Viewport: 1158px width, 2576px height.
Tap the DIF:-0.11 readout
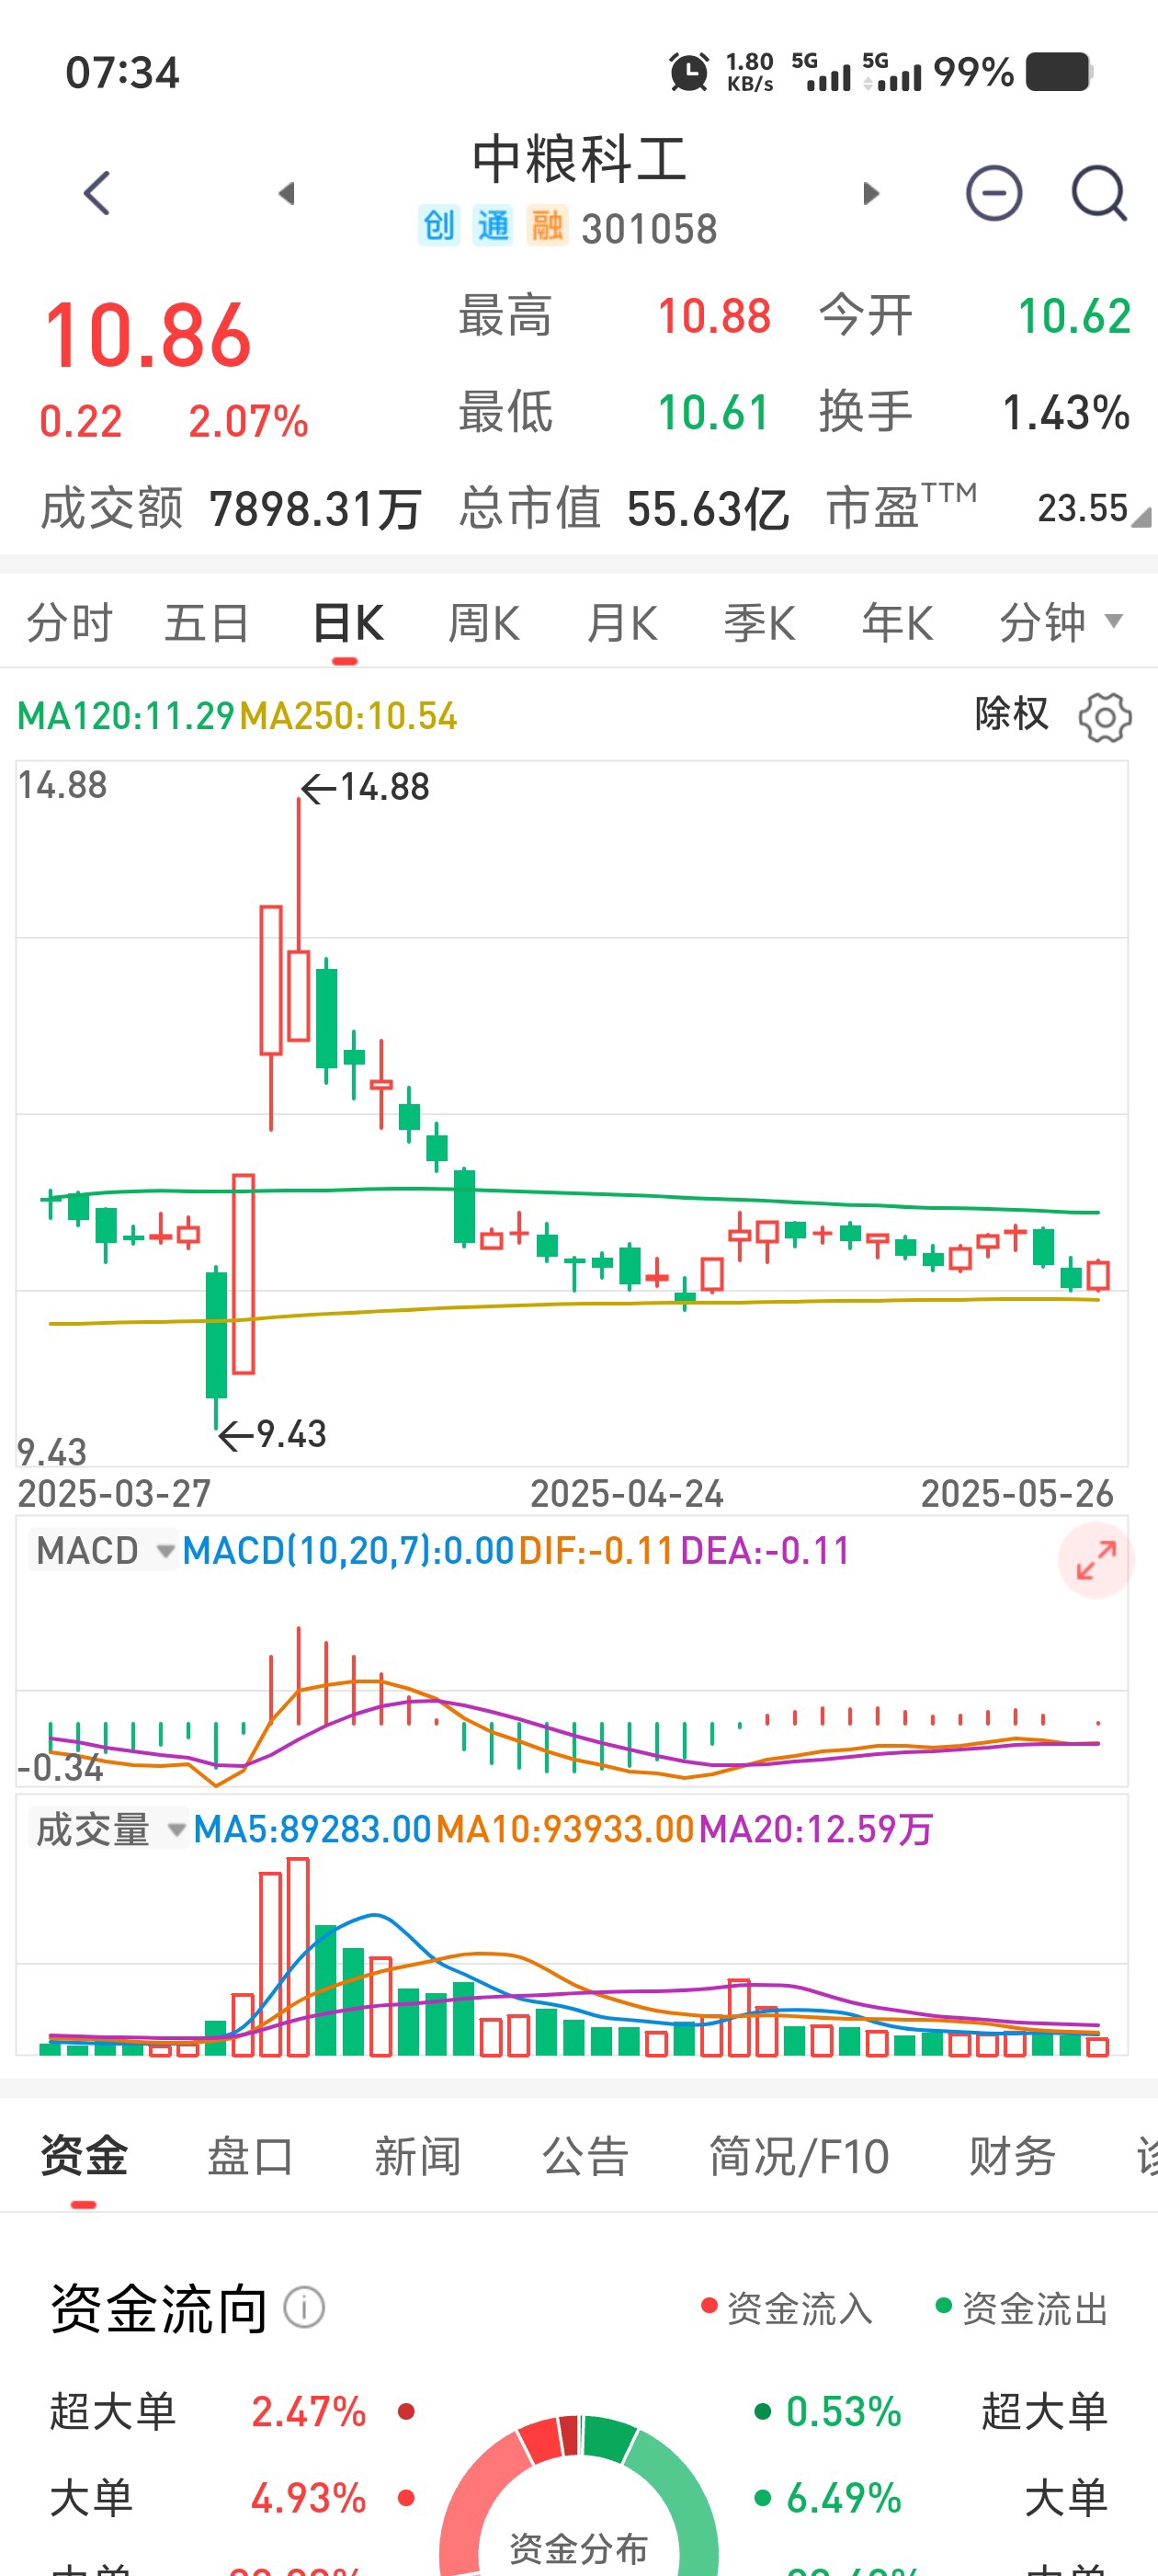(596, 1550)
